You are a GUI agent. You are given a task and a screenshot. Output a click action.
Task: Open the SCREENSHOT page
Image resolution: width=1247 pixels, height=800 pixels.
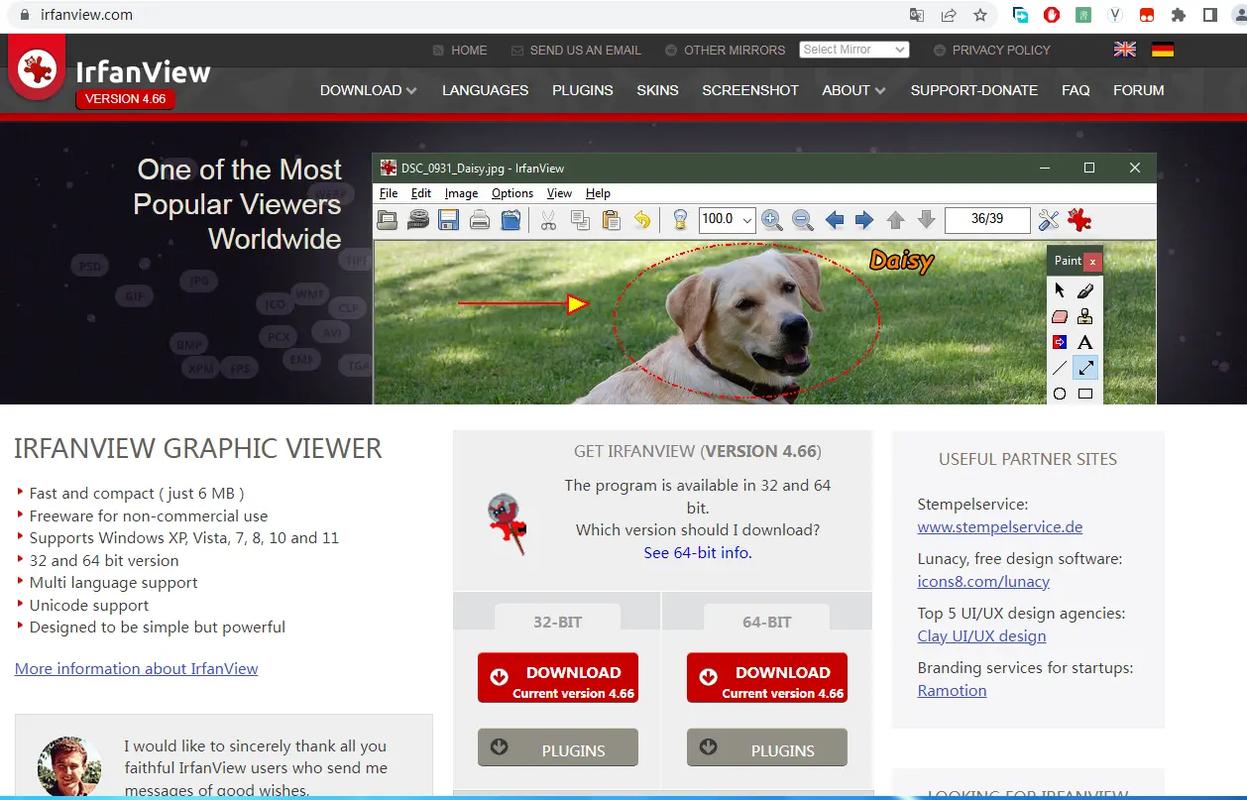750,90
